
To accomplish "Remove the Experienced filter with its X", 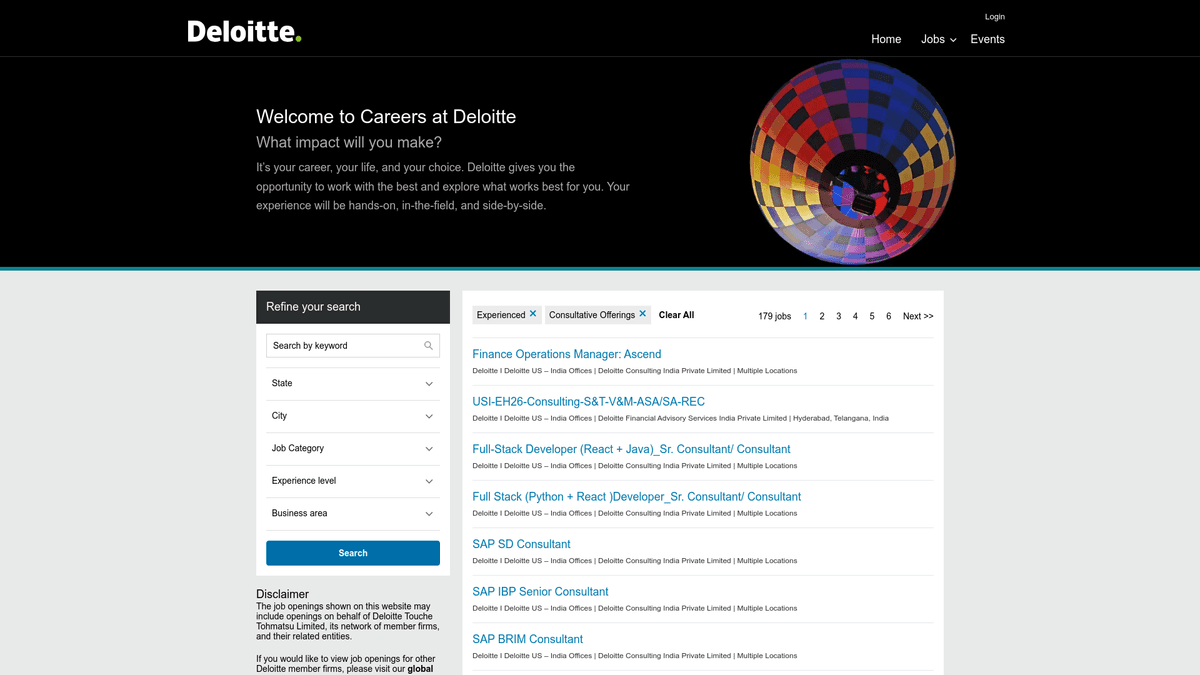I will click(533, 314).
